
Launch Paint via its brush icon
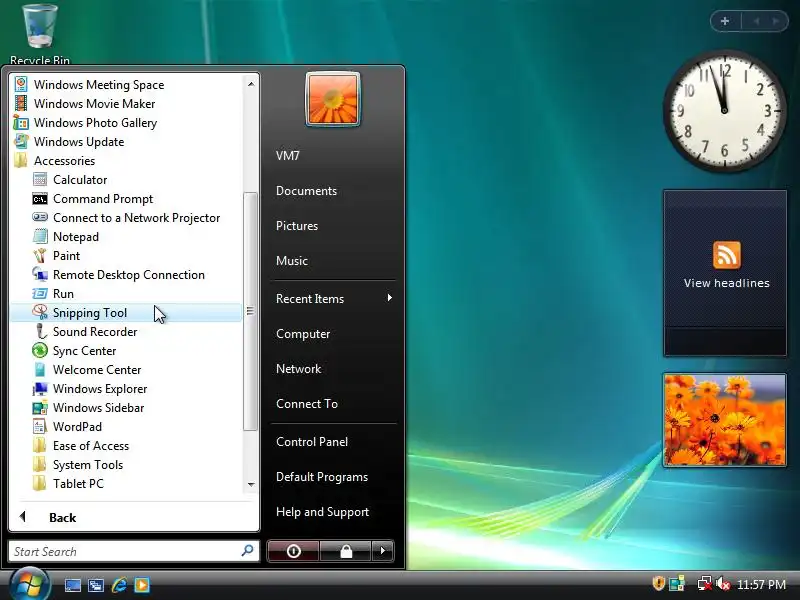tap(40, 255)
